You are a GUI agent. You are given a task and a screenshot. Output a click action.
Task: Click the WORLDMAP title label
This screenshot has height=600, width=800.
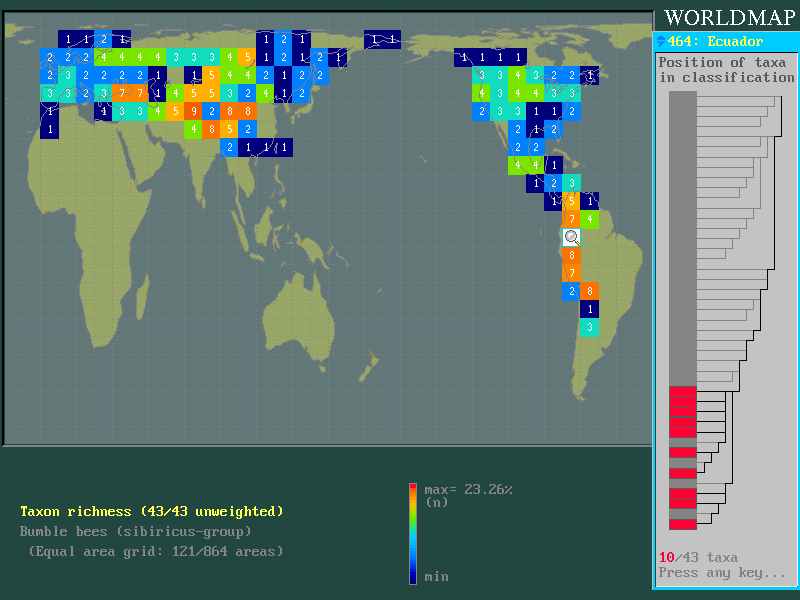pos(727,17)
